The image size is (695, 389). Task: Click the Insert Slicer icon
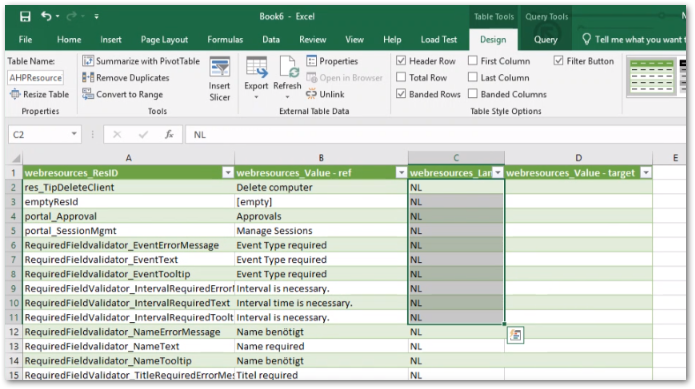(x=219, y=67)
